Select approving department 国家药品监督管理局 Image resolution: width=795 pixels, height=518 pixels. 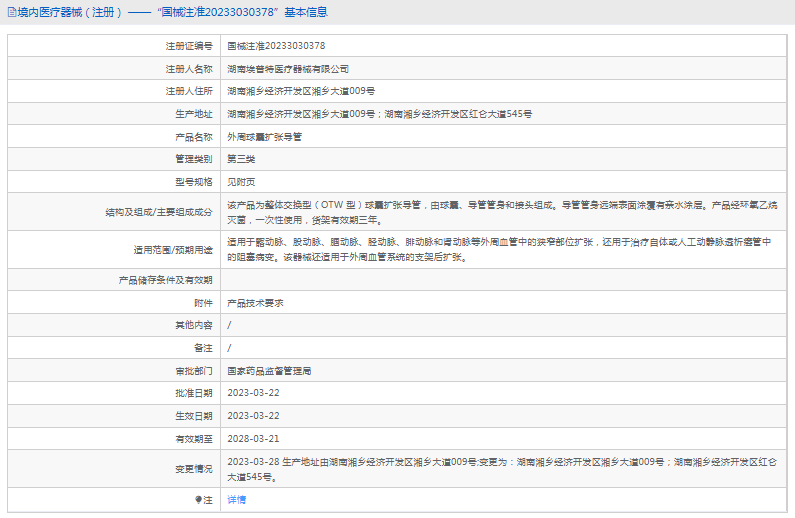pos(269,371)
